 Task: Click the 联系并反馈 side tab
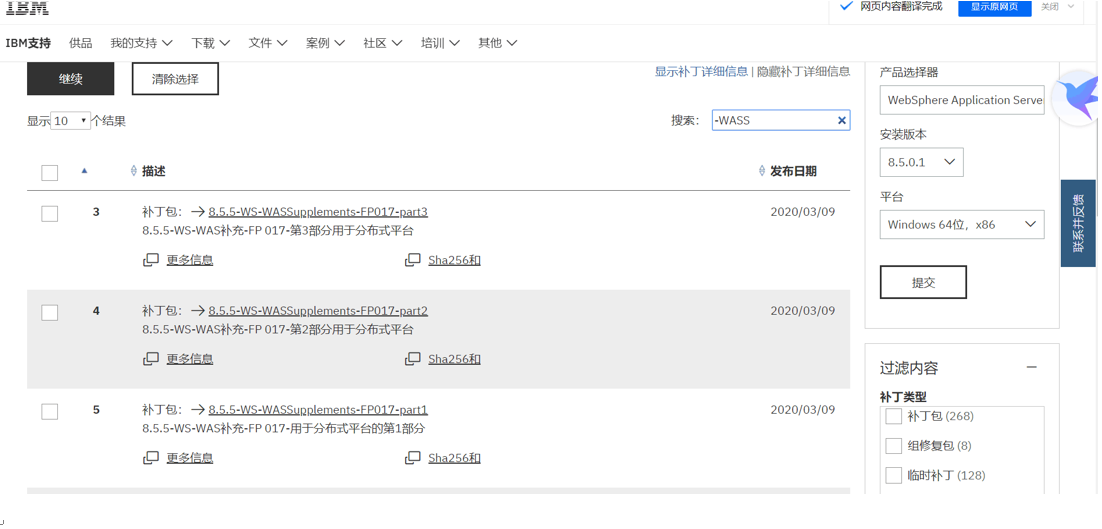pyautogui.click(x=1078, y=223)
